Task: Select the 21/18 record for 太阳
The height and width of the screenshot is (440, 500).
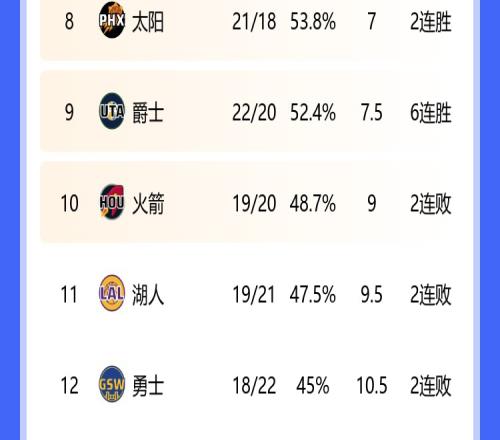Action: coord(254,22)
